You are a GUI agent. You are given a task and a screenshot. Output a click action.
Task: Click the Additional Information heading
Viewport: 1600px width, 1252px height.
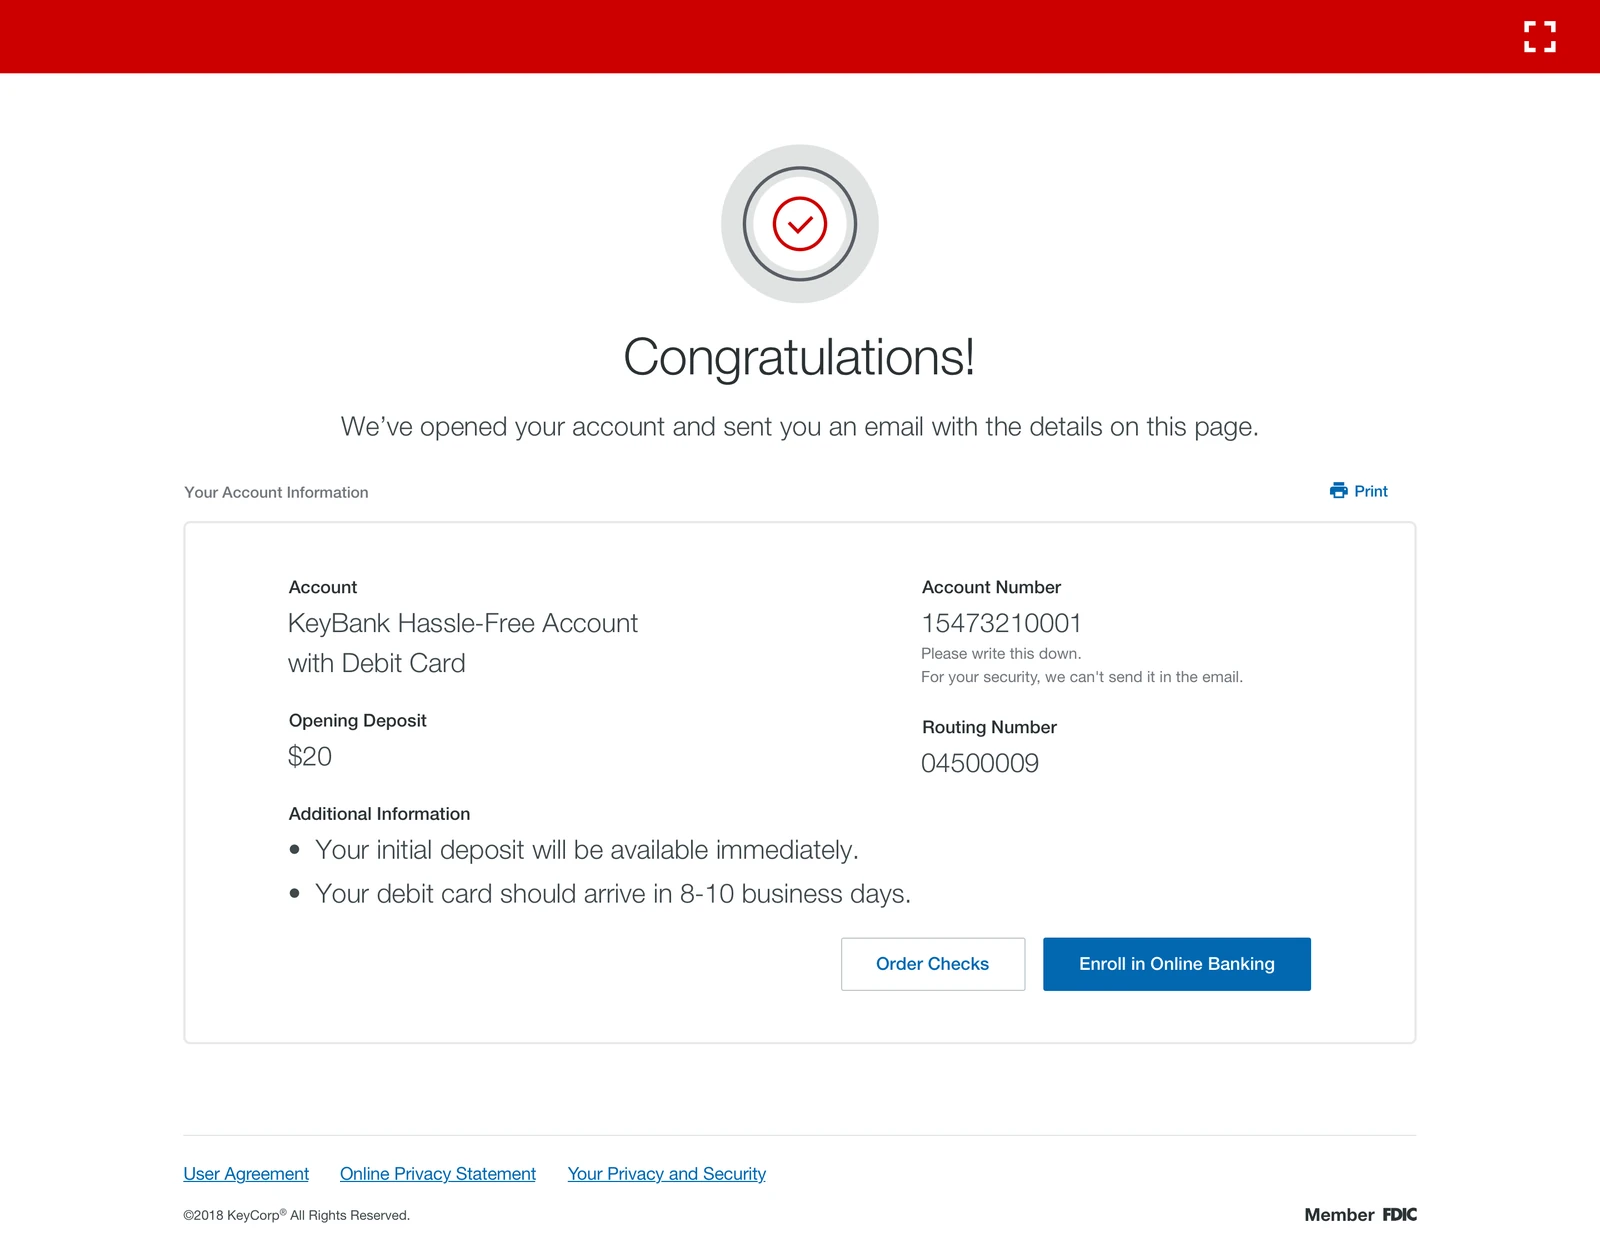pos(379,814)
